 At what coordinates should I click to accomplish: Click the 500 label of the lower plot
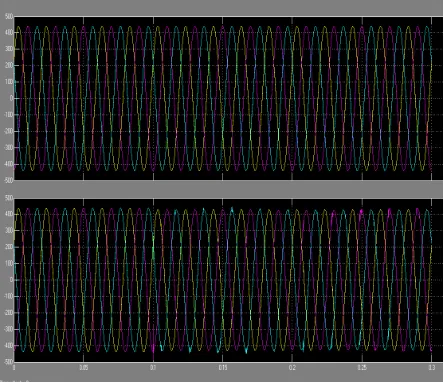(9, 198)
